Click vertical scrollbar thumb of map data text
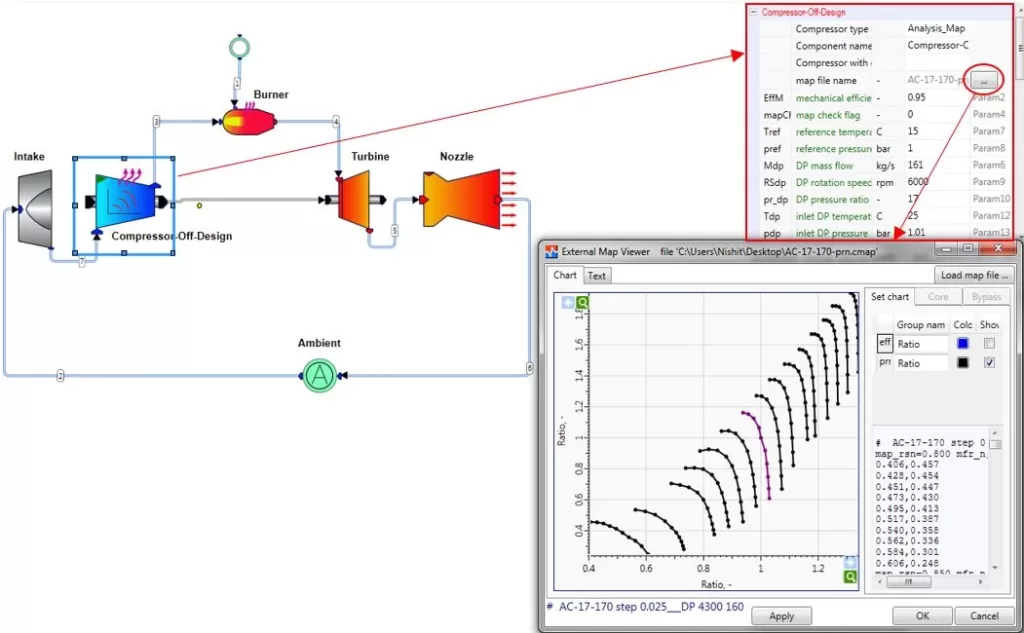 pyautogui.click(x=995, y=444)
